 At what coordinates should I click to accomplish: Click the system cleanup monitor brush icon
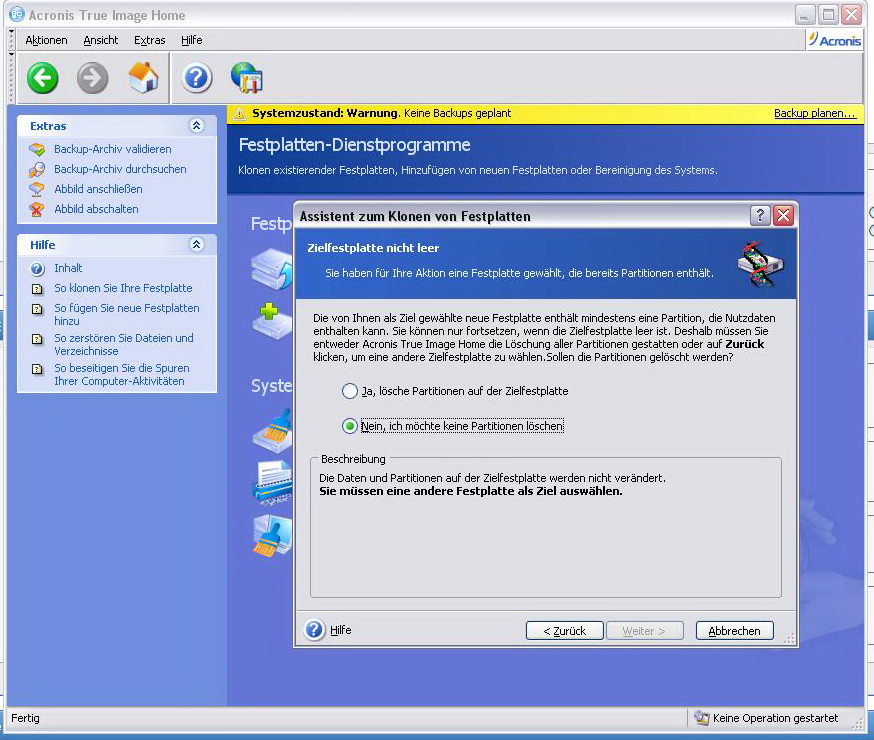[272, 536]
